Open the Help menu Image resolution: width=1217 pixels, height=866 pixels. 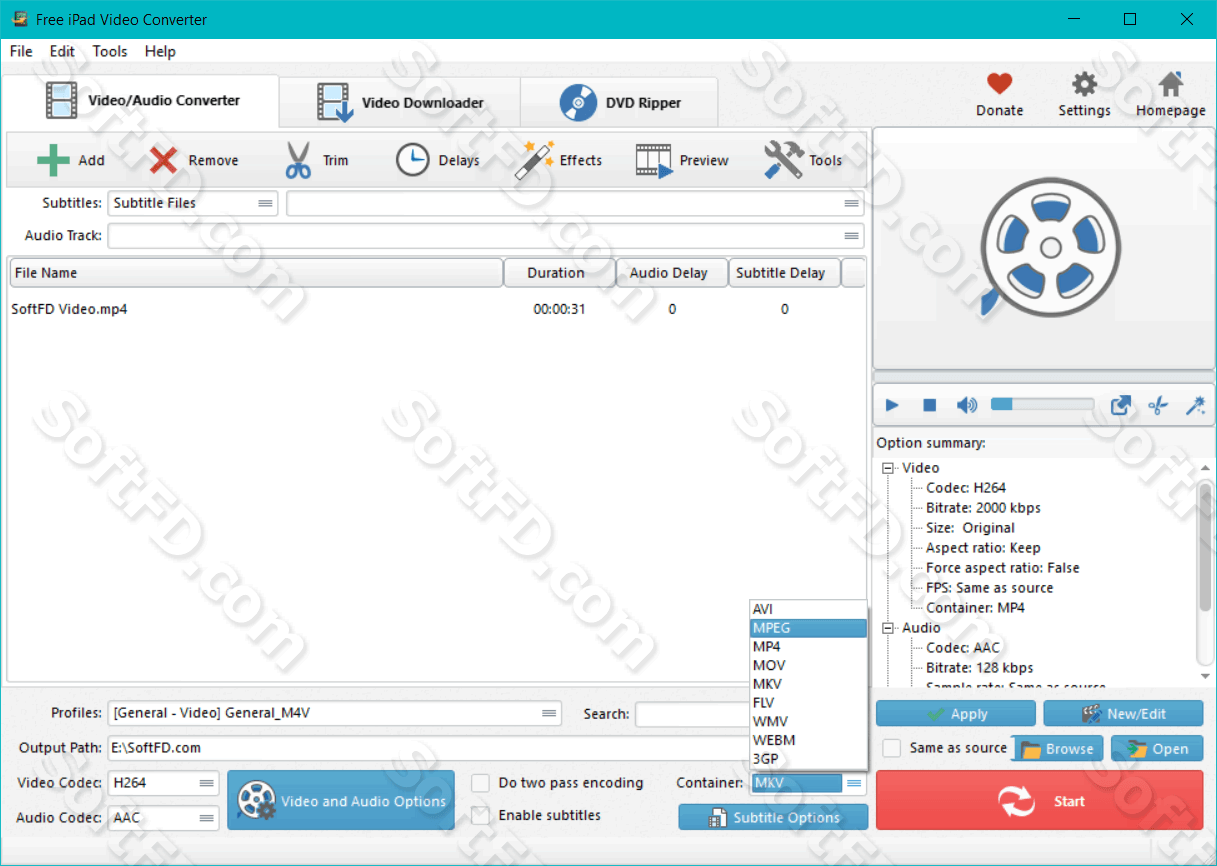coord(160,51)
